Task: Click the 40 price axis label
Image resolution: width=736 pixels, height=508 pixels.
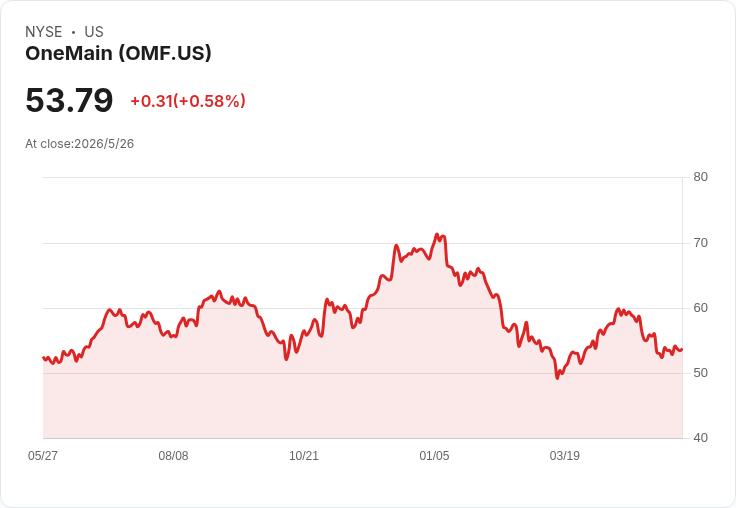Action: tap(700, 438)
